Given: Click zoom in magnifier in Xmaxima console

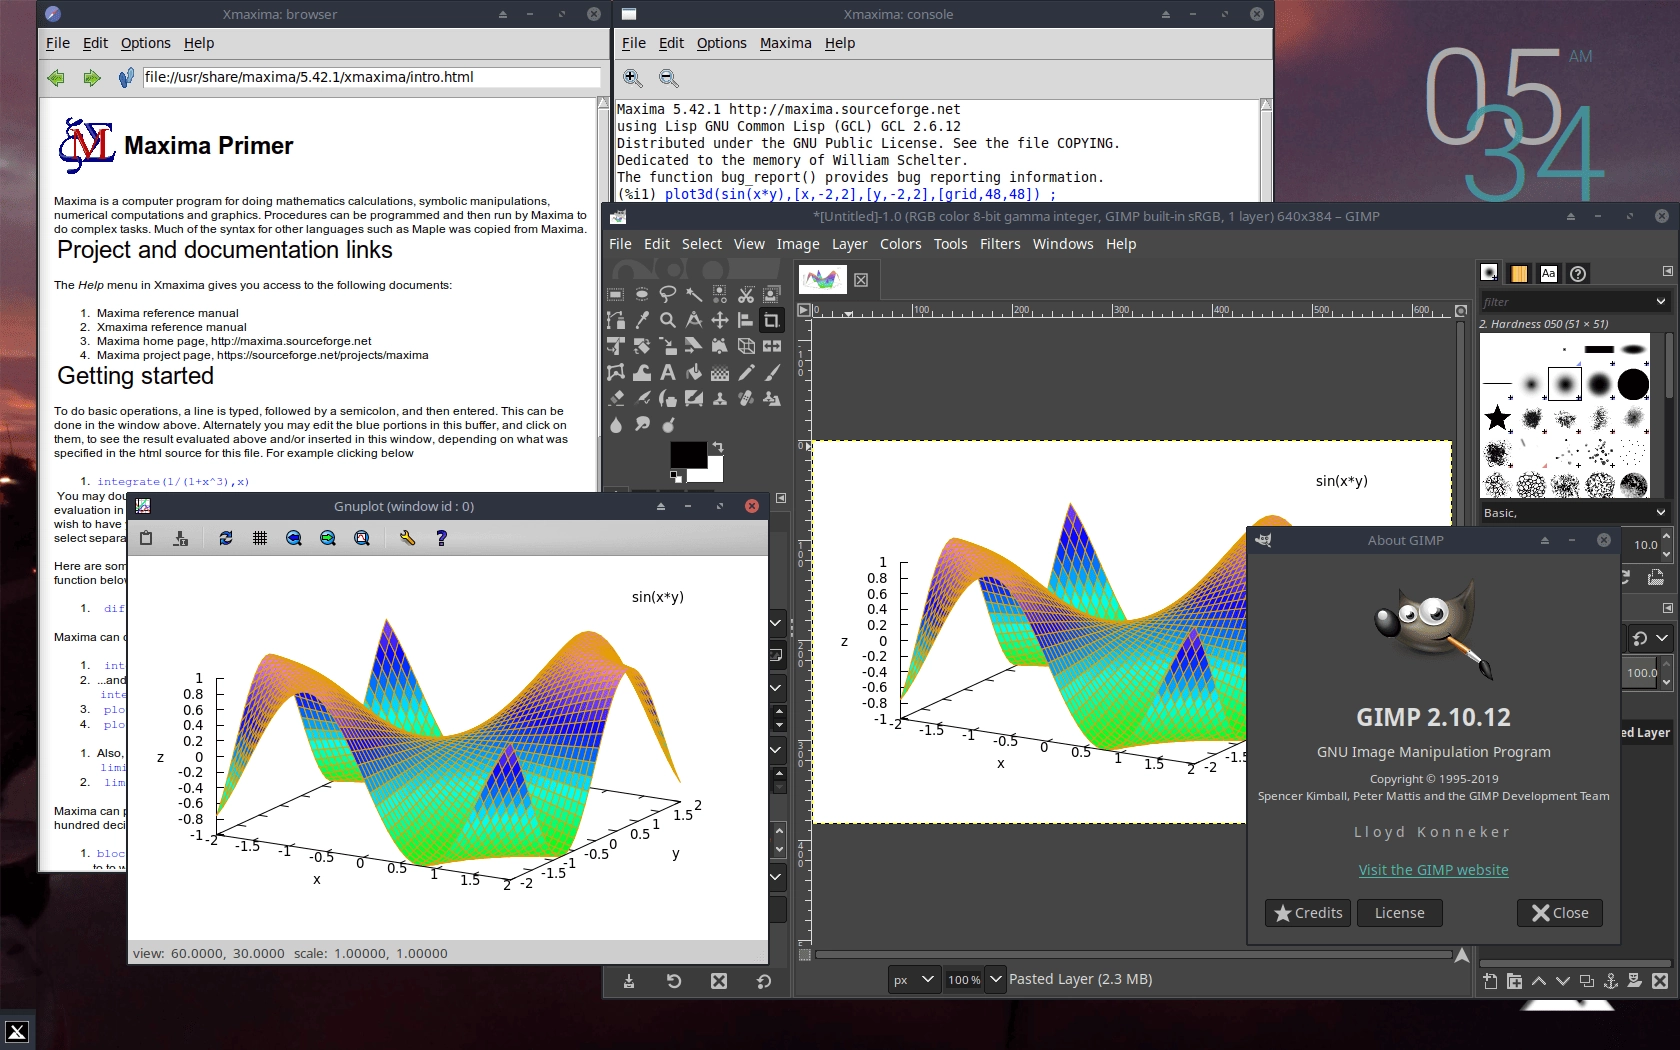Looking at the screenshot, I should (633, 78).
